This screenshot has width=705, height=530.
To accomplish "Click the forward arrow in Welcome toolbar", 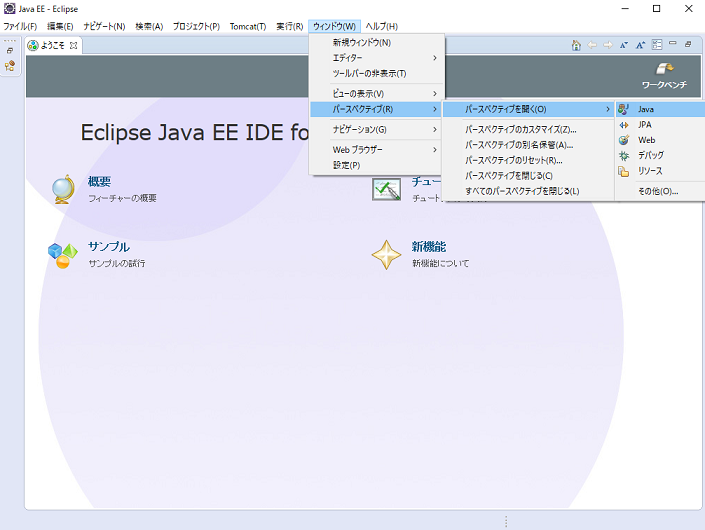I will pos(608,45).
